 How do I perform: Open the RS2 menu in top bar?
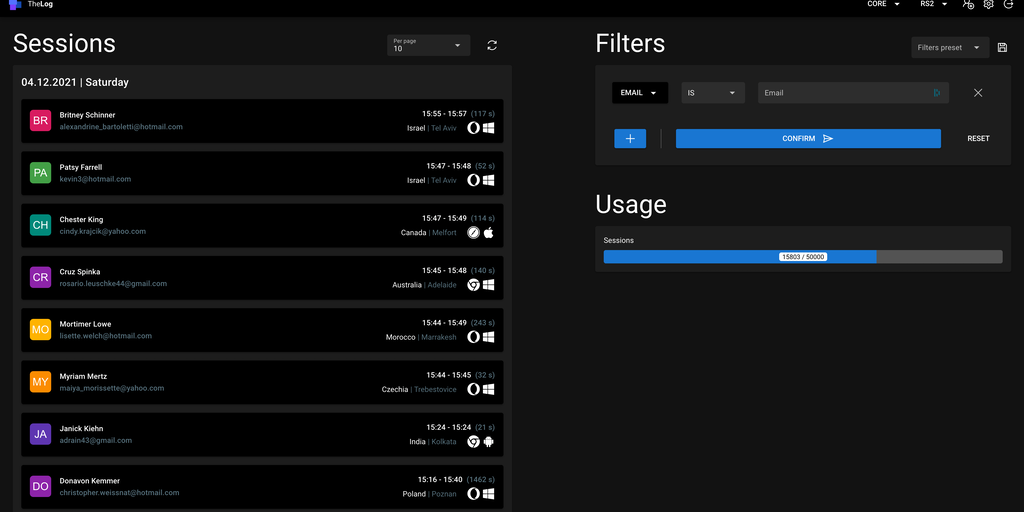[x=933, y=5]
